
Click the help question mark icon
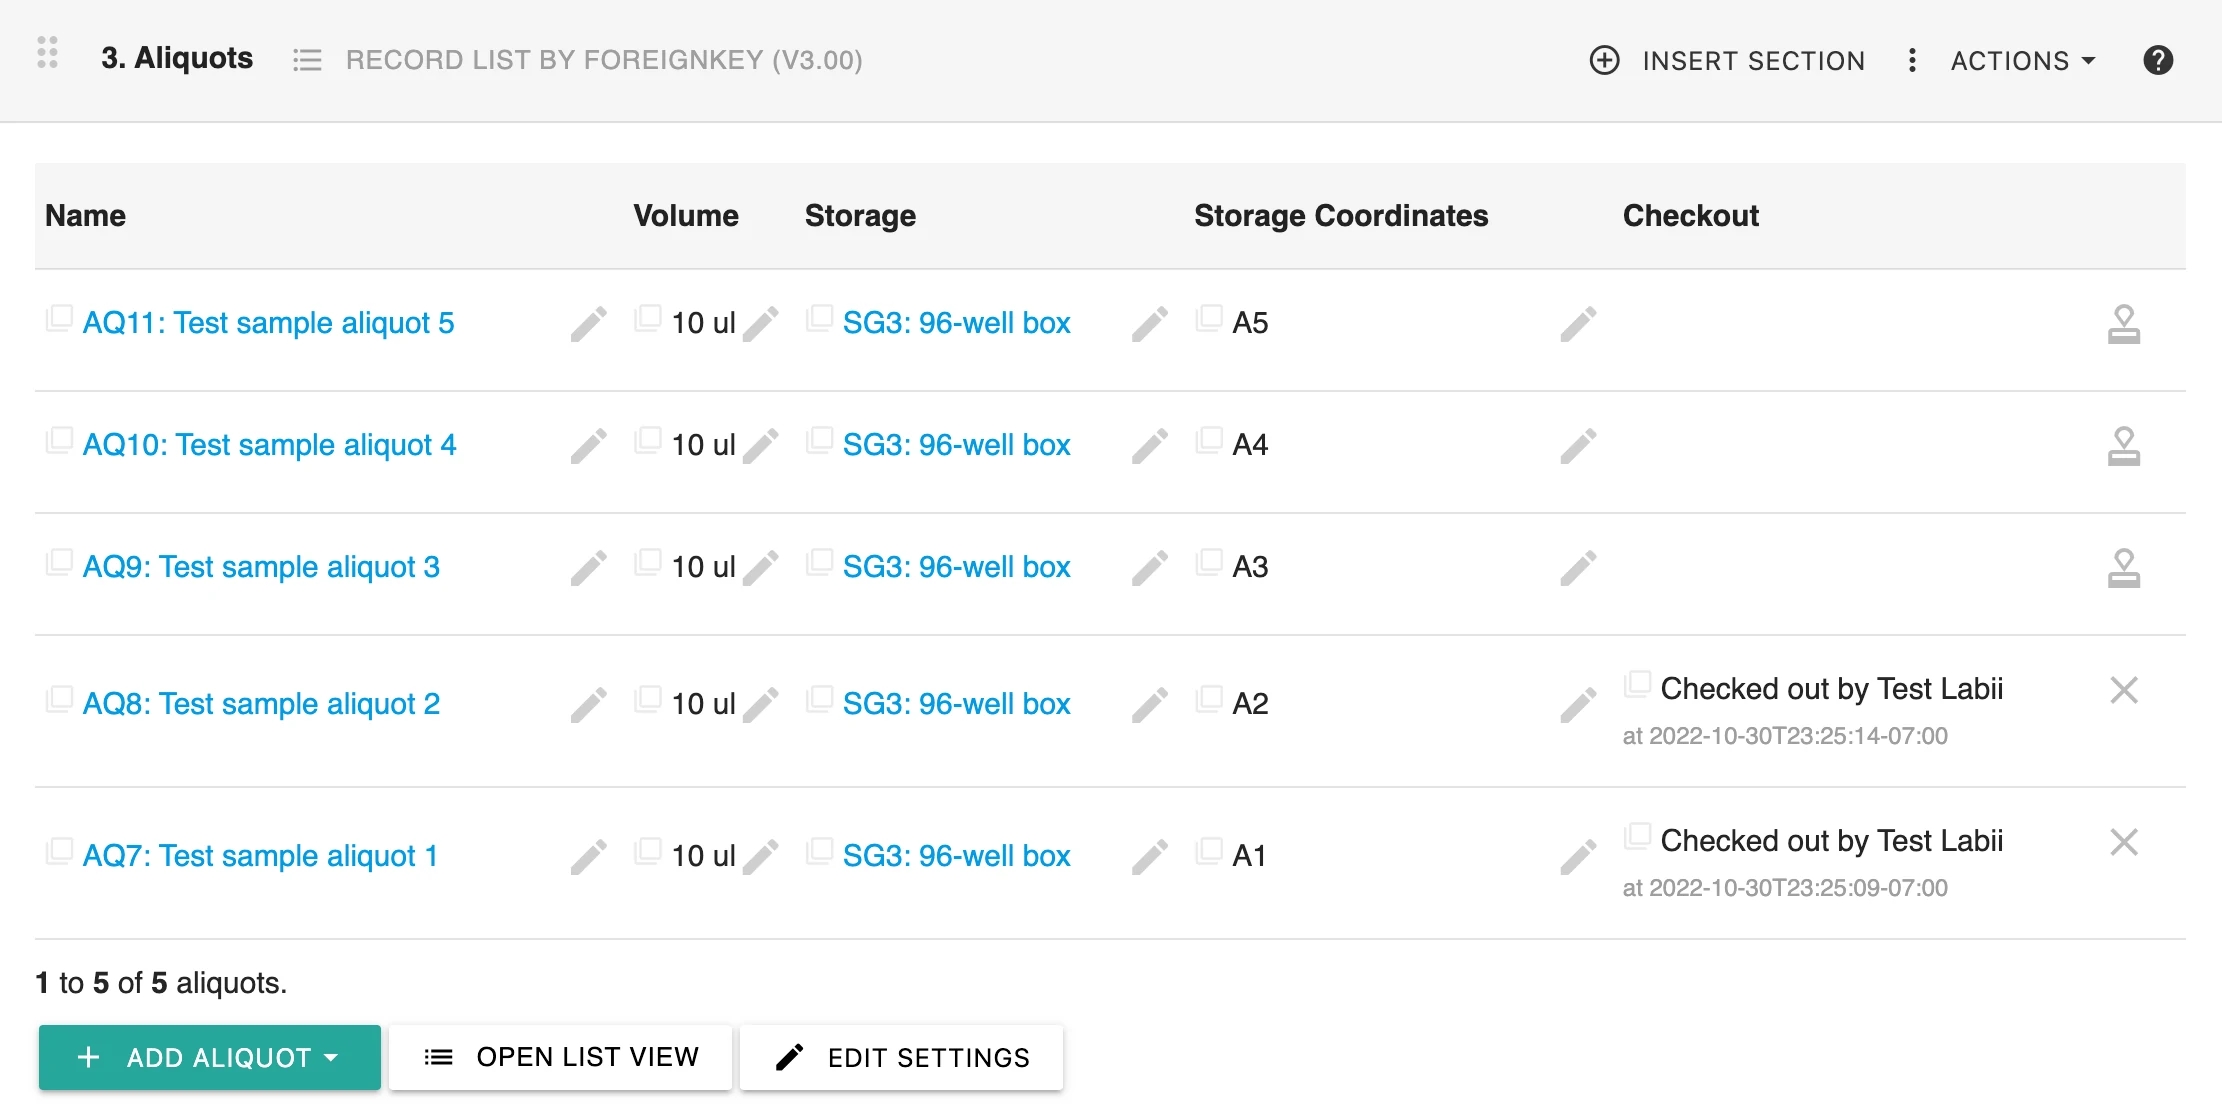pos(2158,60)
